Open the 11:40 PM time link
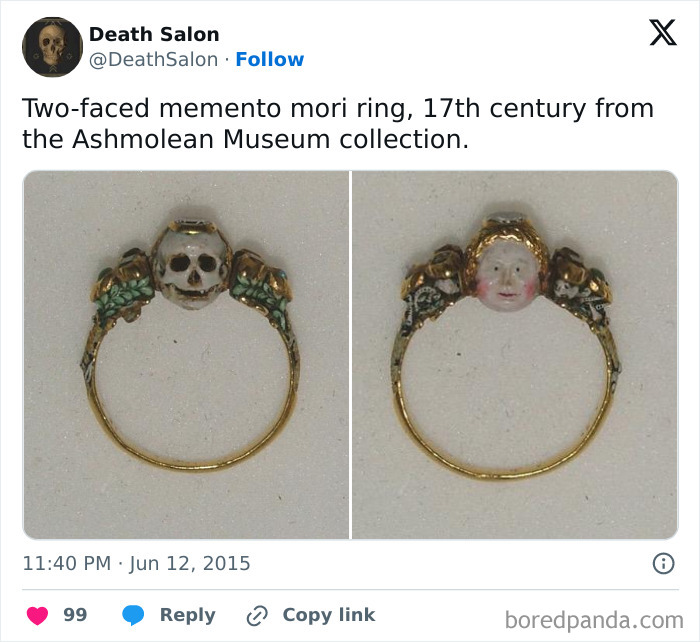This screenshot has height=642, width=700. click(x=66, y=563)
